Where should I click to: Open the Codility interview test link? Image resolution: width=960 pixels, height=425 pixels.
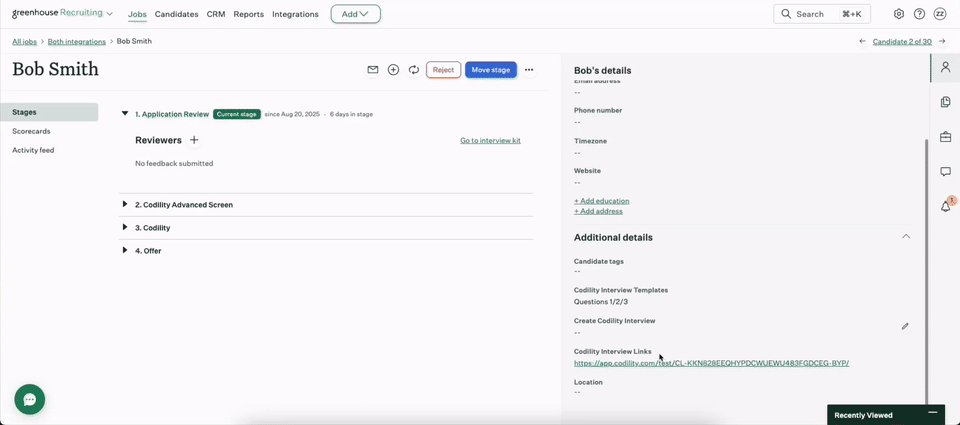pos(711,363)
